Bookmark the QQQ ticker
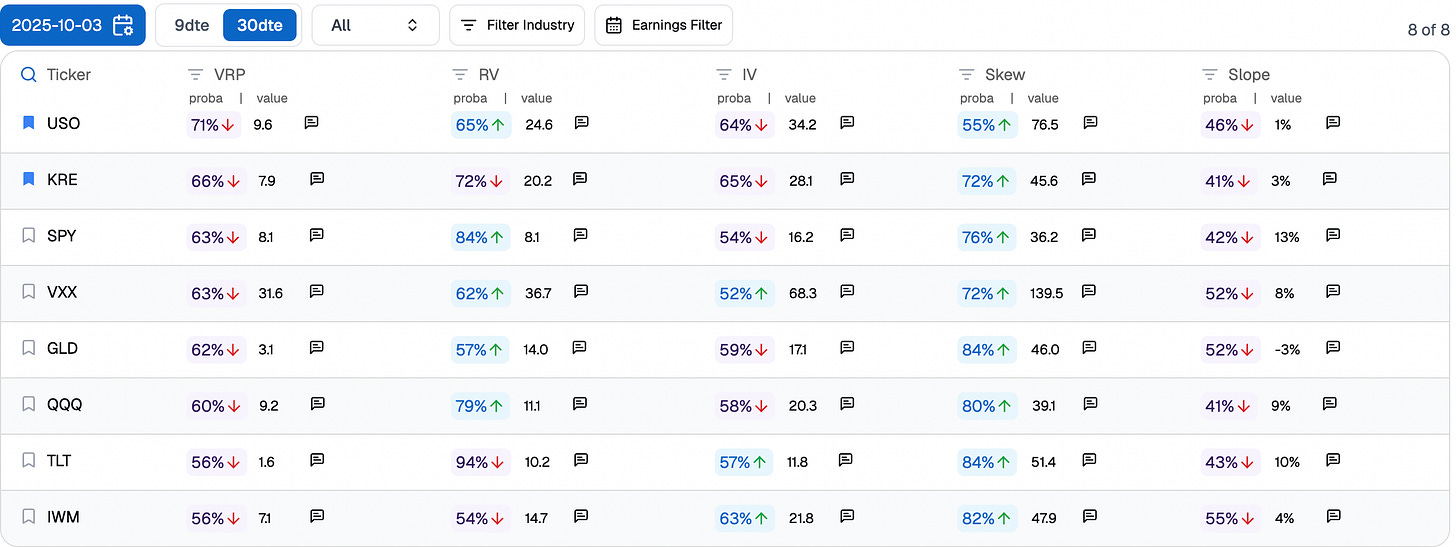The width and height of the screenshot is (1456, 547). coord(28,404)
